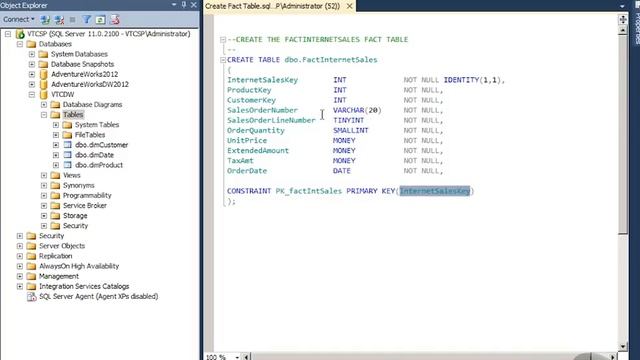640x360 pixels.
Task: Select dbo.dimCustomer table icon
Action: point(68,145)
